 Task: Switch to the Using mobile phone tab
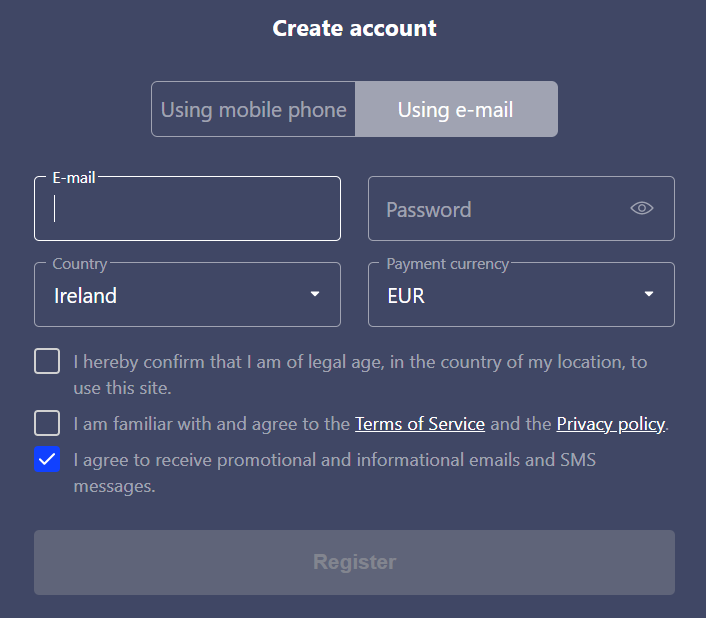254,109
